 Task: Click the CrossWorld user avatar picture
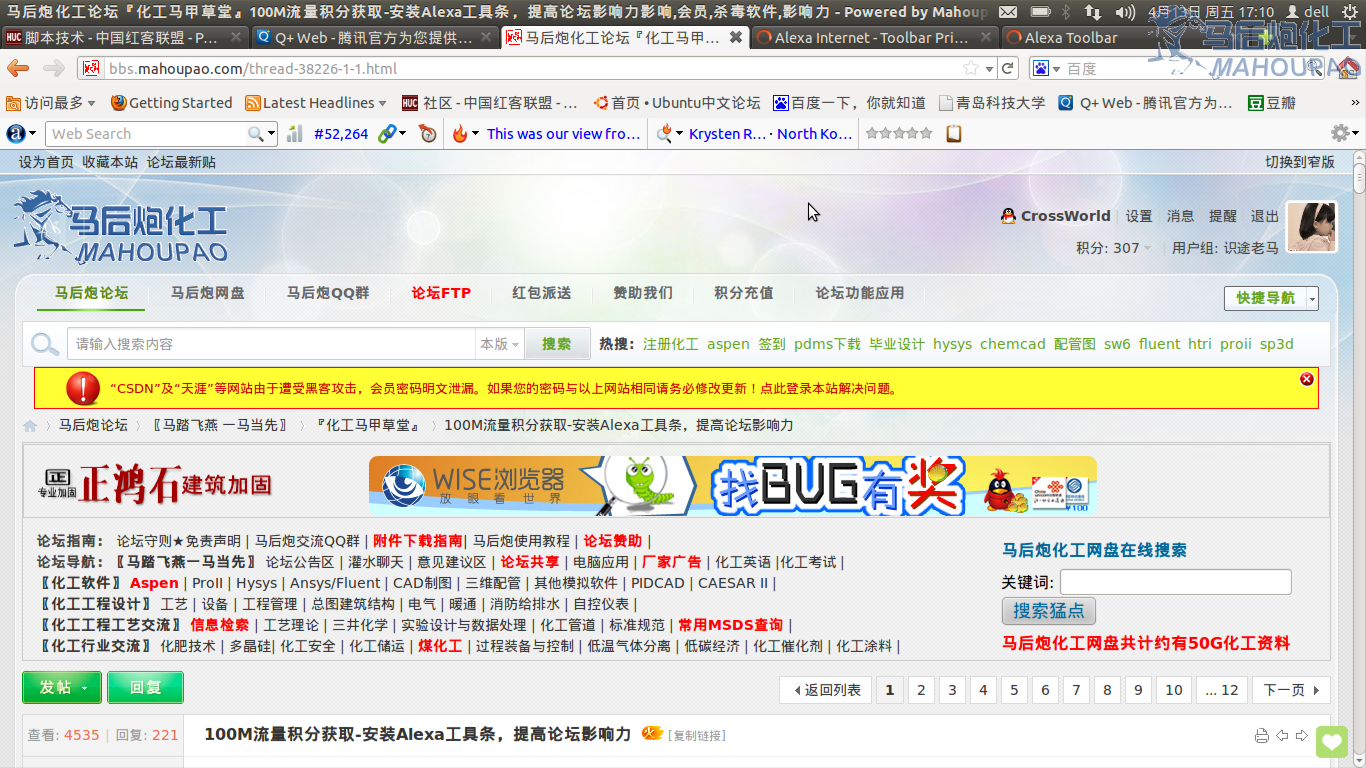click(x=1312, y=227)
